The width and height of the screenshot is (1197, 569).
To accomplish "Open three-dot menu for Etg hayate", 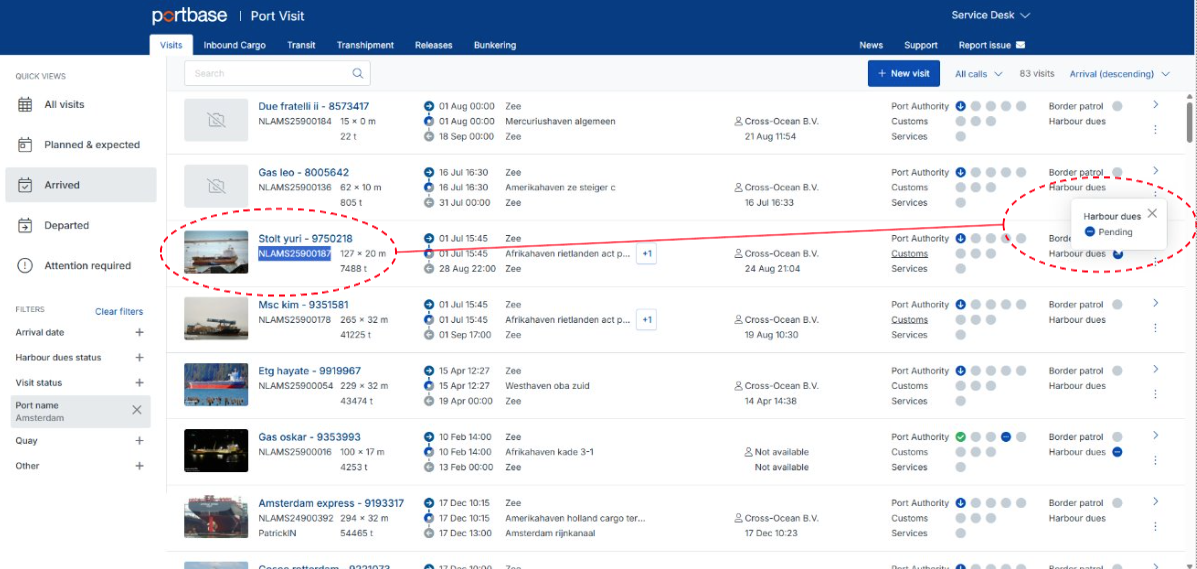I will pos(1155,394).
